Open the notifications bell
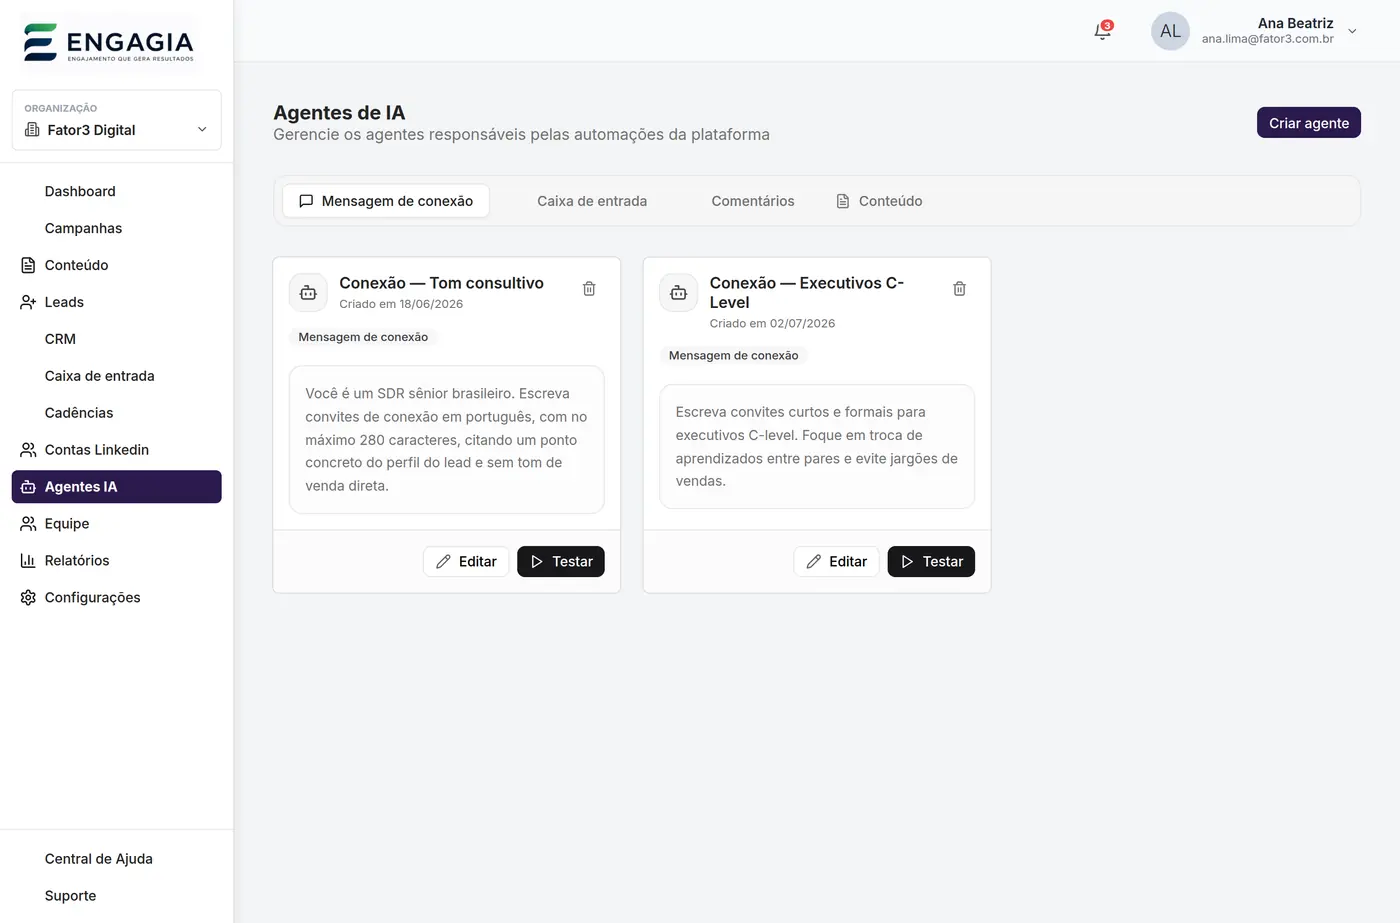 click(1102, 31)
